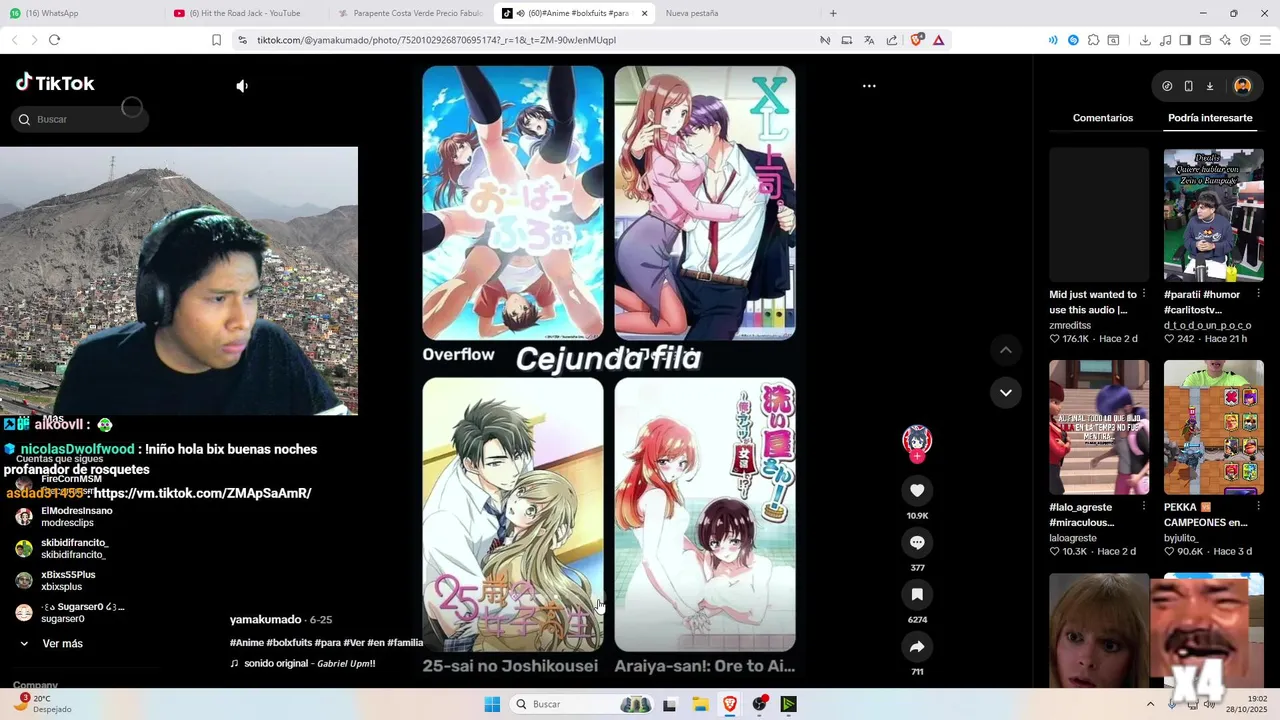
Task: Open the Sugarser0 followed account
Action: [68, 613]
